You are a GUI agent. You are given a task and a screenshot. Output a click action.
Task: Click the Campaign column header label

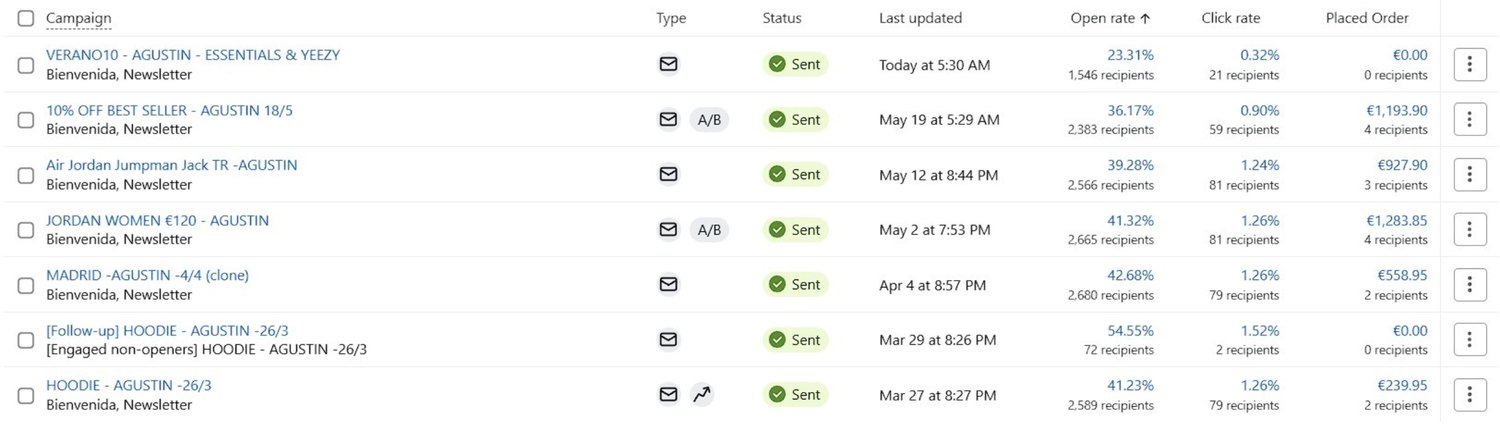tap(79, 18)
